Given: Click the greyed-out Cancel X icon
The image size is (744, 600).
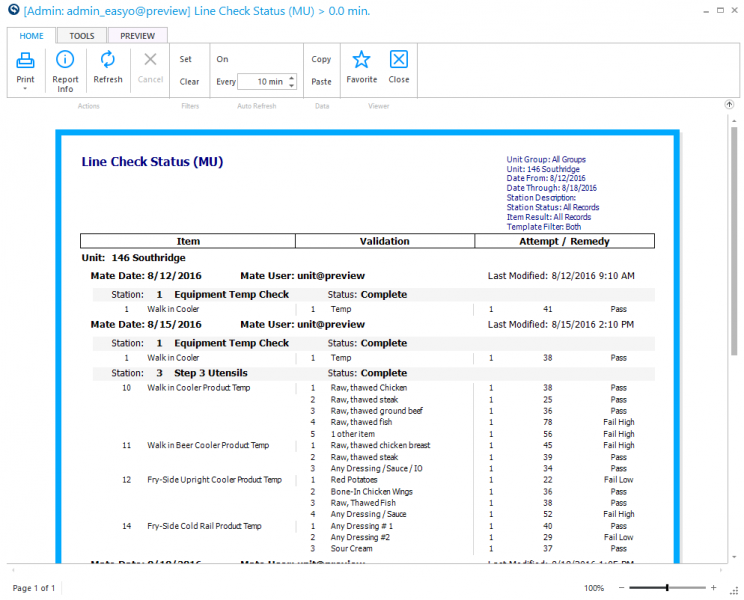Looking at the screenshot, I should click(150, 59).
